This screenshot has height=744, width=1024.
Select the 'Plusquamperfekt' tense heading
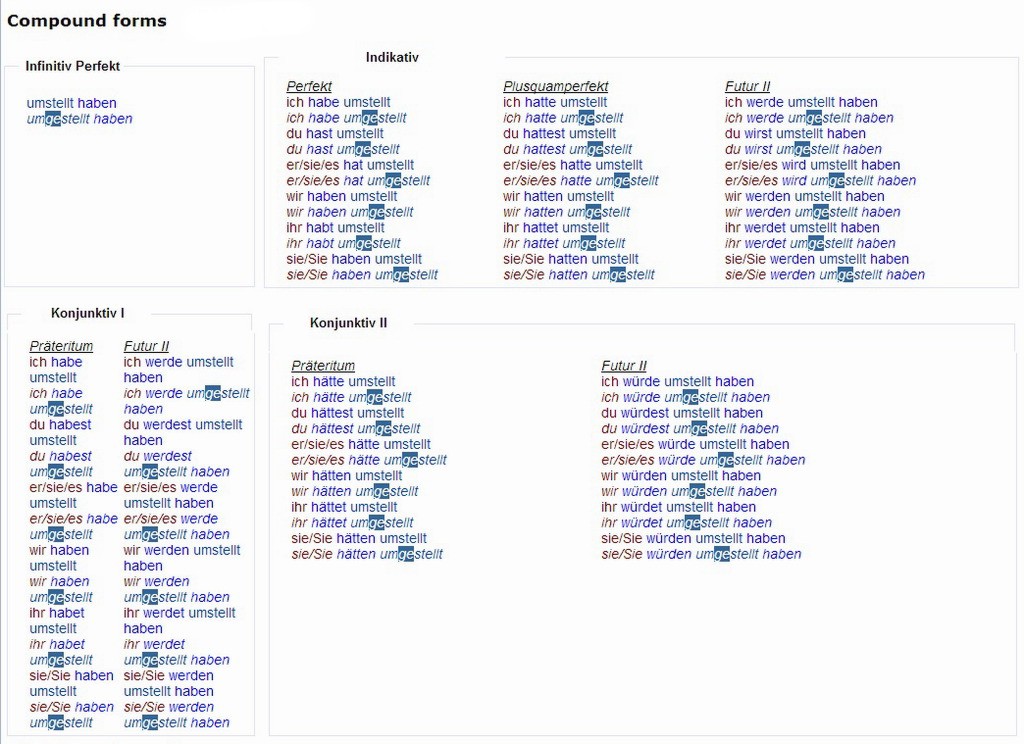[555, 87]
